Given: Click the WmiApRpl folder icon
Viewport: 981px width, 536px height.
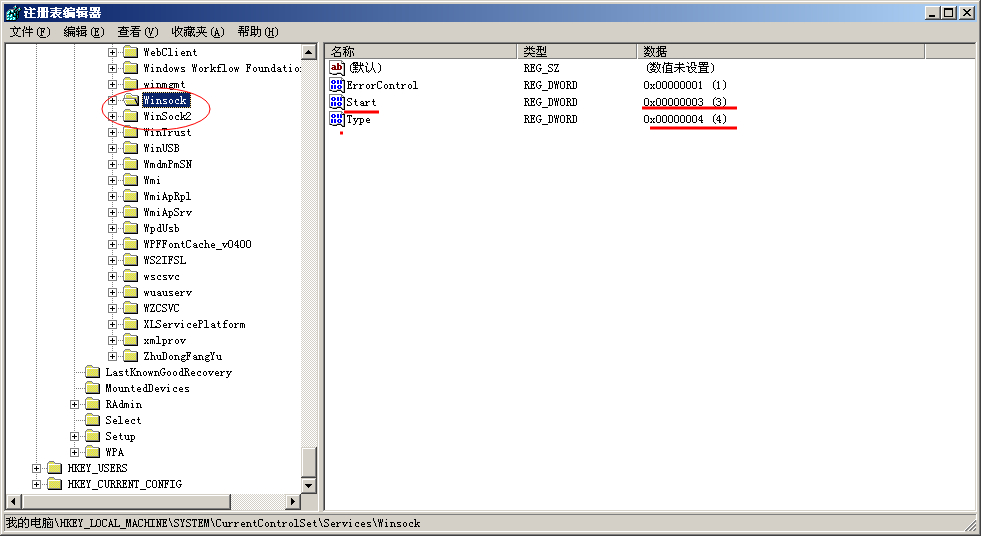Looking at the screenshot, I should [131, 196].
